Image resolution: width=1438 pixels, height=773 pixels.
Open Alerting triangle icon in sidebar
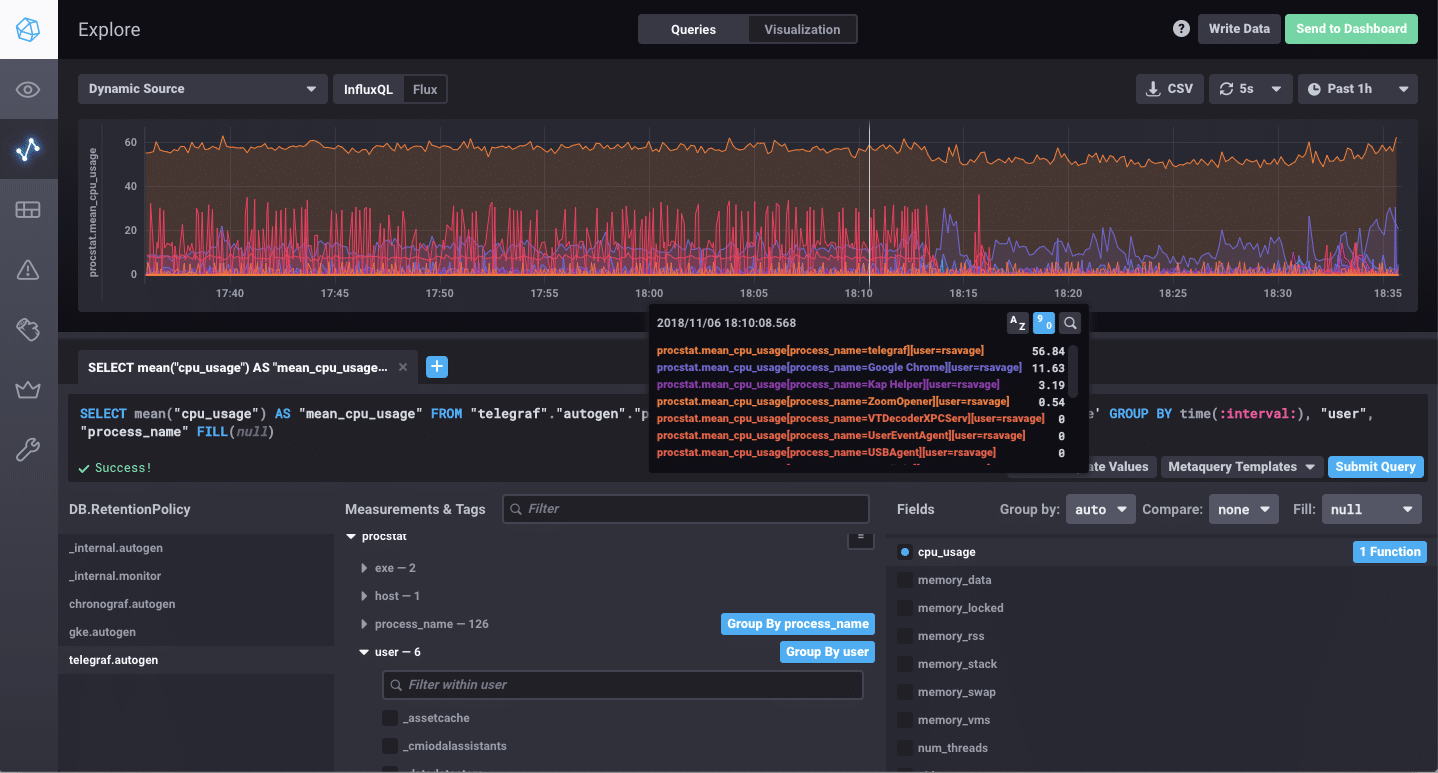[x=28, y=270]
